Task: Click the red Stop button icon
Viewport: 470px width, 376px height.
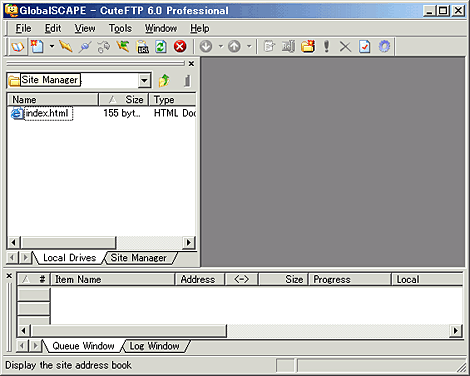Action: 180,47
